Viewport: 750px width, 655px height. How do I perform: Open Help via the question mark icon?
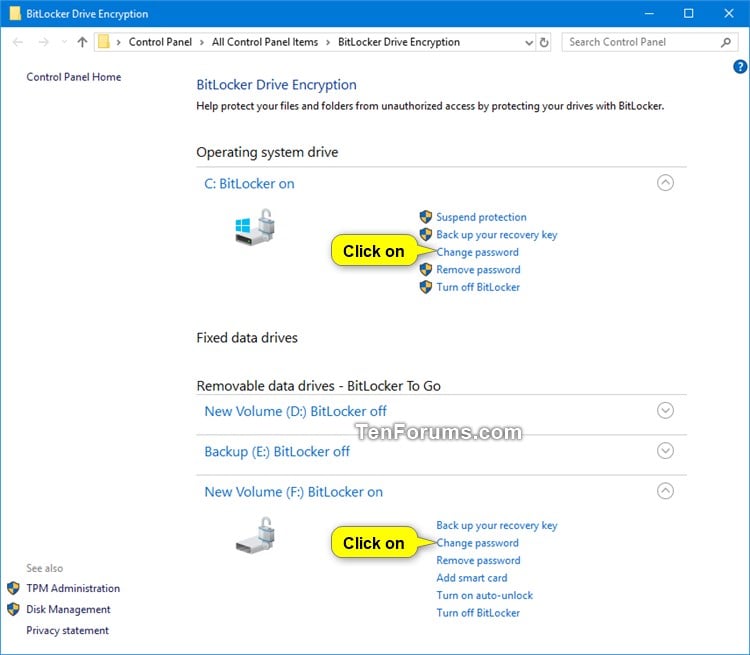pyautogui.click(x=740, y=67)
